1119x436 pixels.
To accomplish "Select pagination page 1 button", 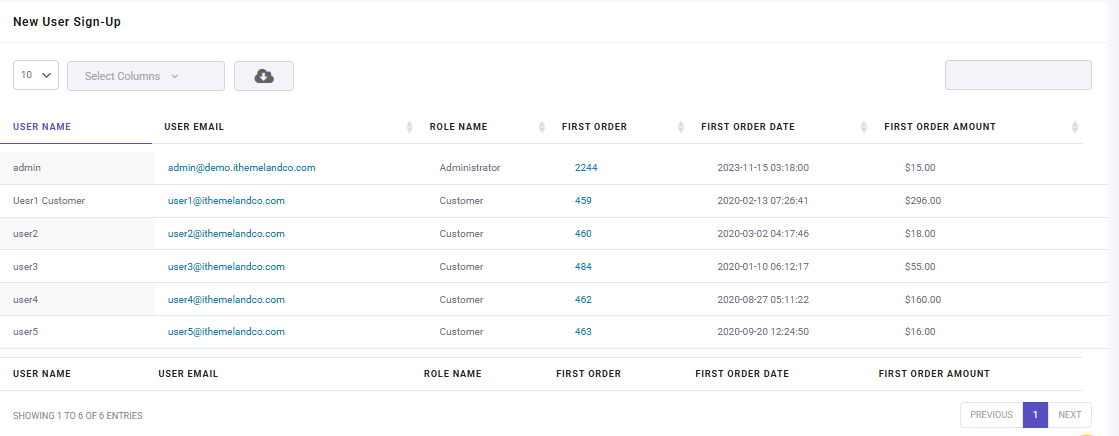I will click(x=1035, y=415).
